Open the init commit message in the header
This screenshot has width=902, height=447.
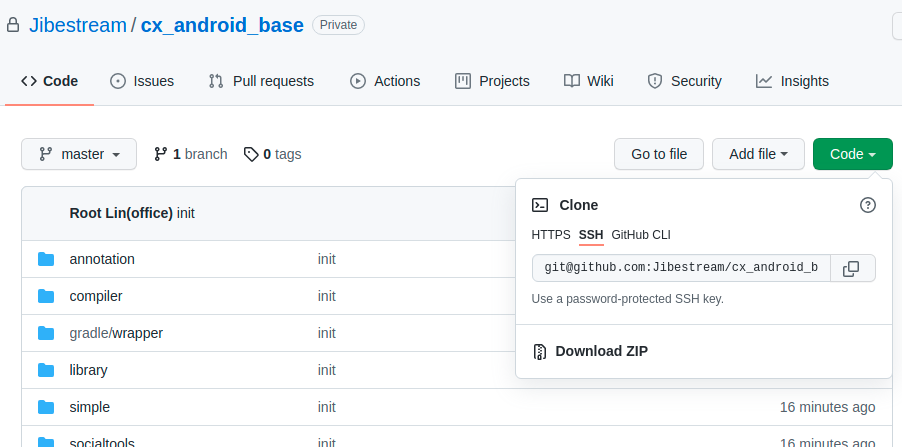click(x=186, y=213)
